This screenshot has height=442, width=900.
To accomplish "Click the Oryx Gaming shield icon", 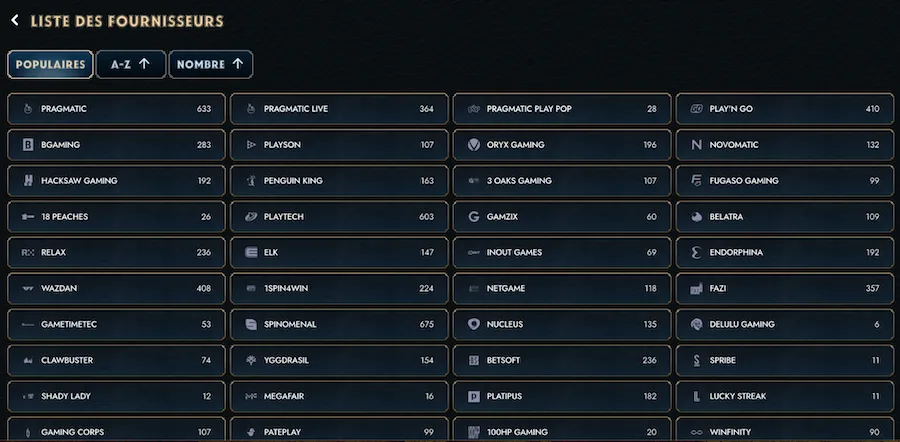I will point(474,145).
